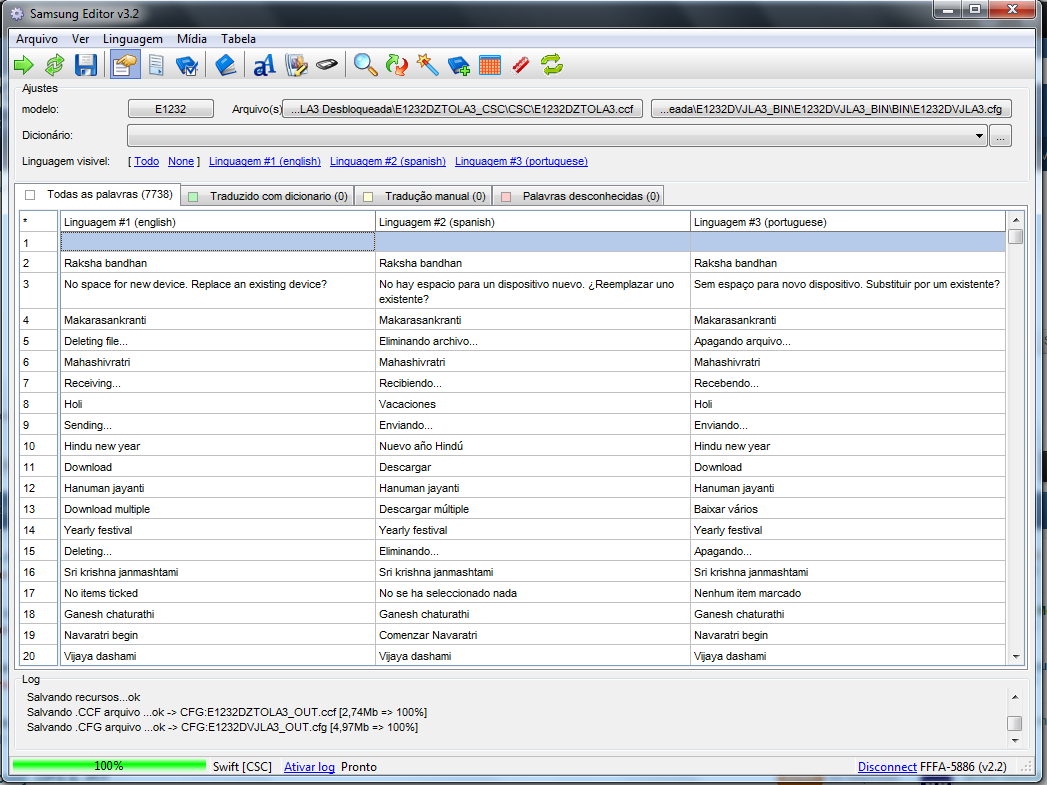Click the Log panel scroll up arrow
This screenshot has height=785, width=1047.
[1014, 697]
